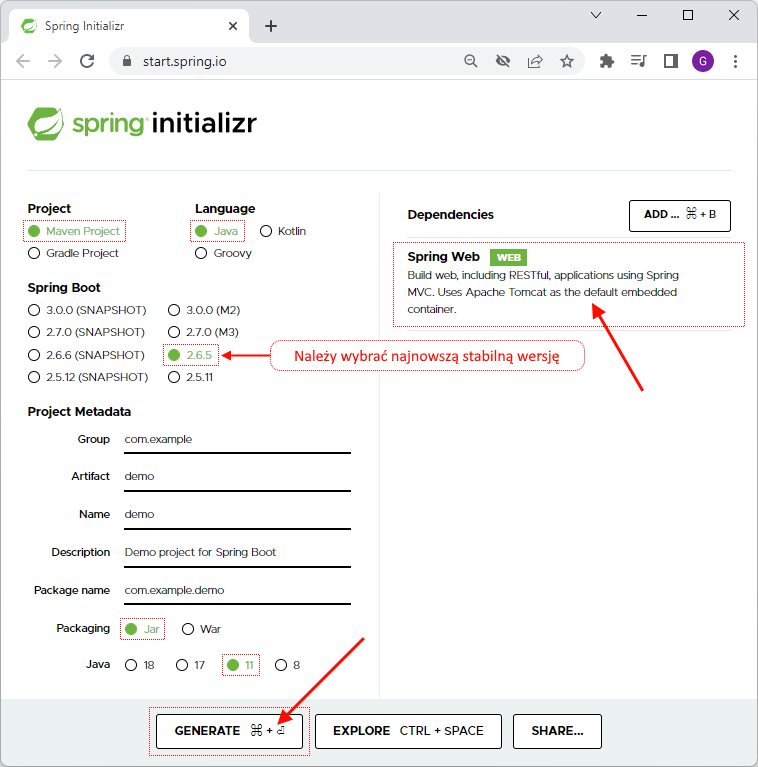The image size is (758, 767).
Task: Select Java version 17
Action: tap(190, 665)
